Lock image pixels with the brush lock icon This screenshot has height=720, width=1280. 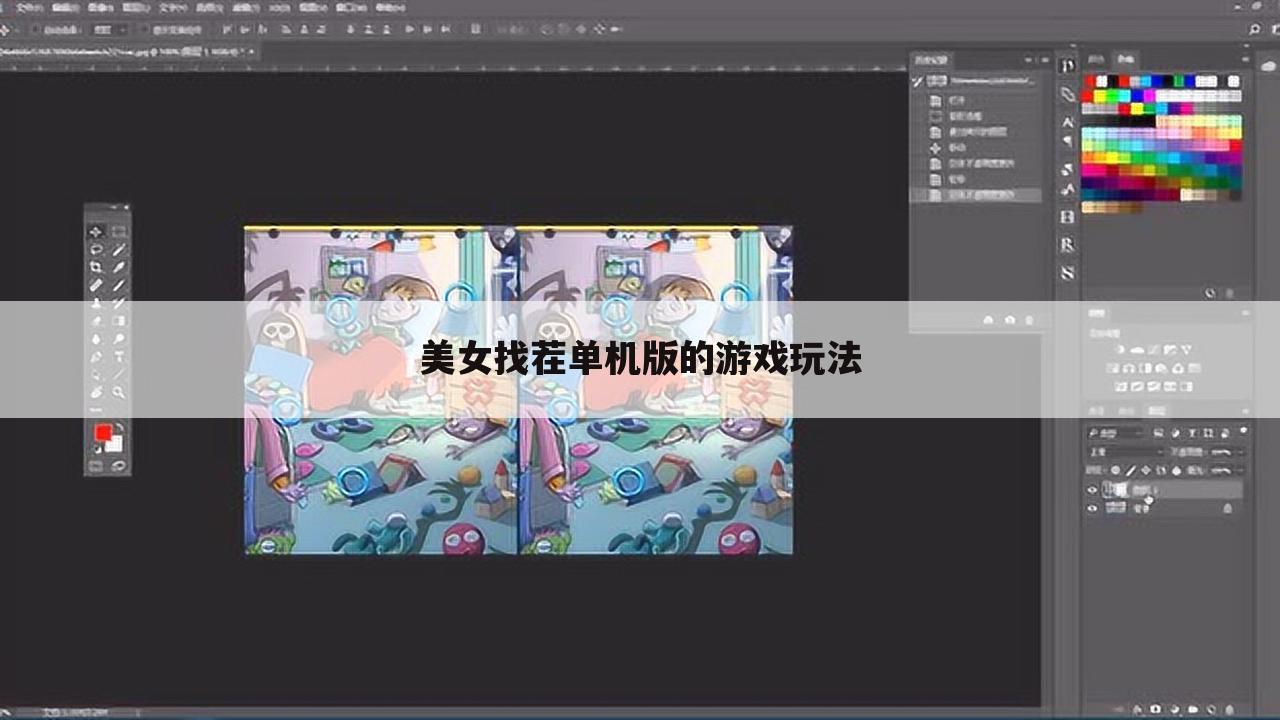[x=1130, y=470]
